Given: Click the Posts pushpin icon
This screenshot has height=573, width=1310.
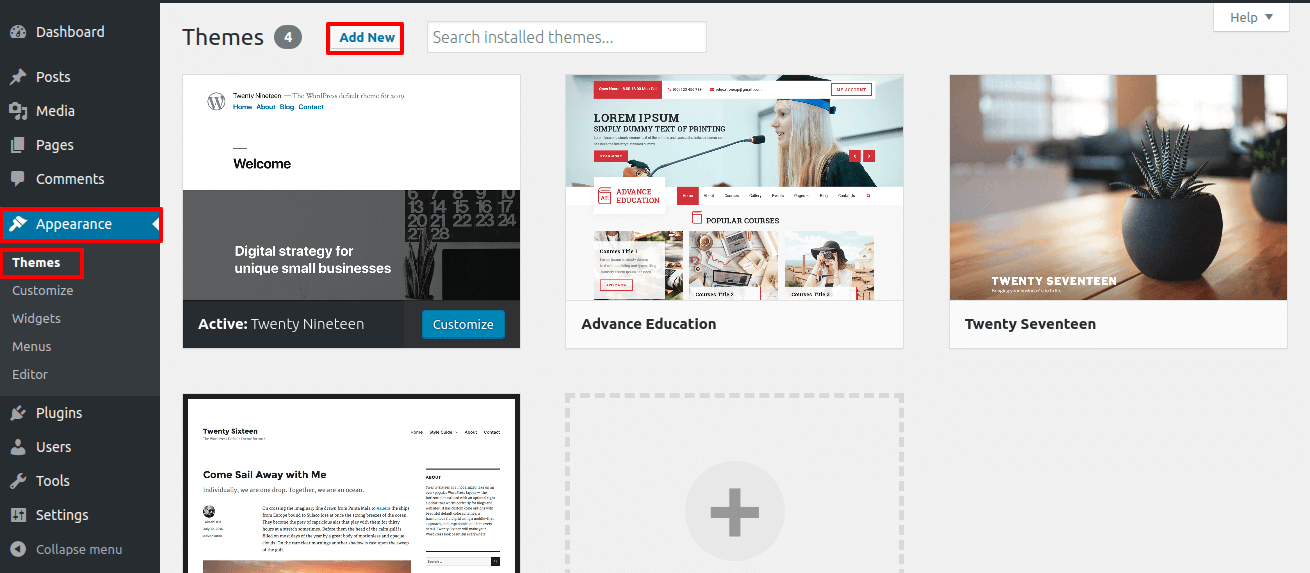Looking at the screenshot, I should click(18, 77).
